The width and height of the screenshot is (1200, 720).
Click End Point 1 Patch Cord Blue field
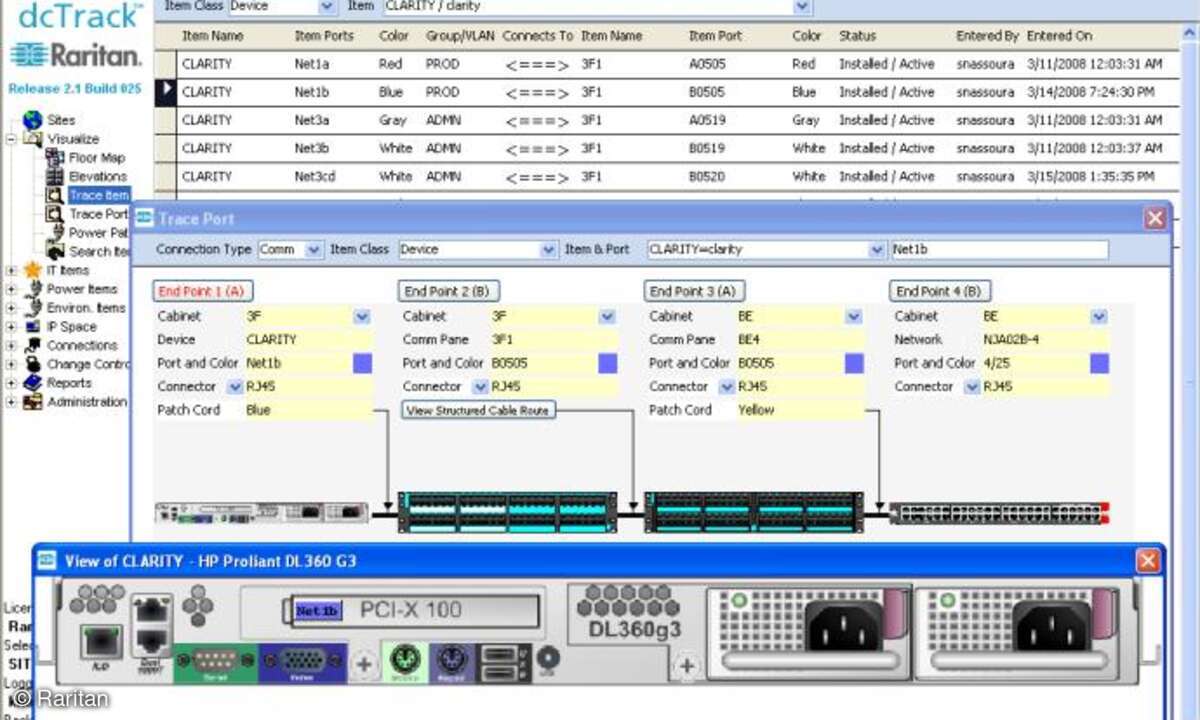308,410
